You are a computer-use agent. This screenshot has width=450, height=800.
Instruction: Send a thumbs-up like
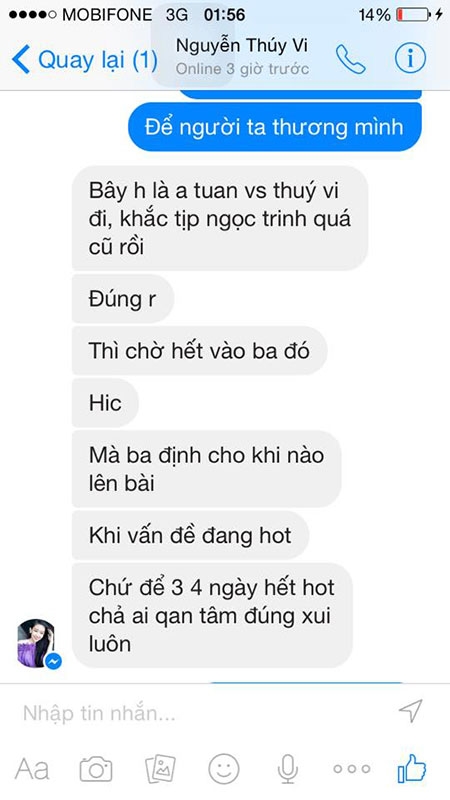(x=412, y=768)
